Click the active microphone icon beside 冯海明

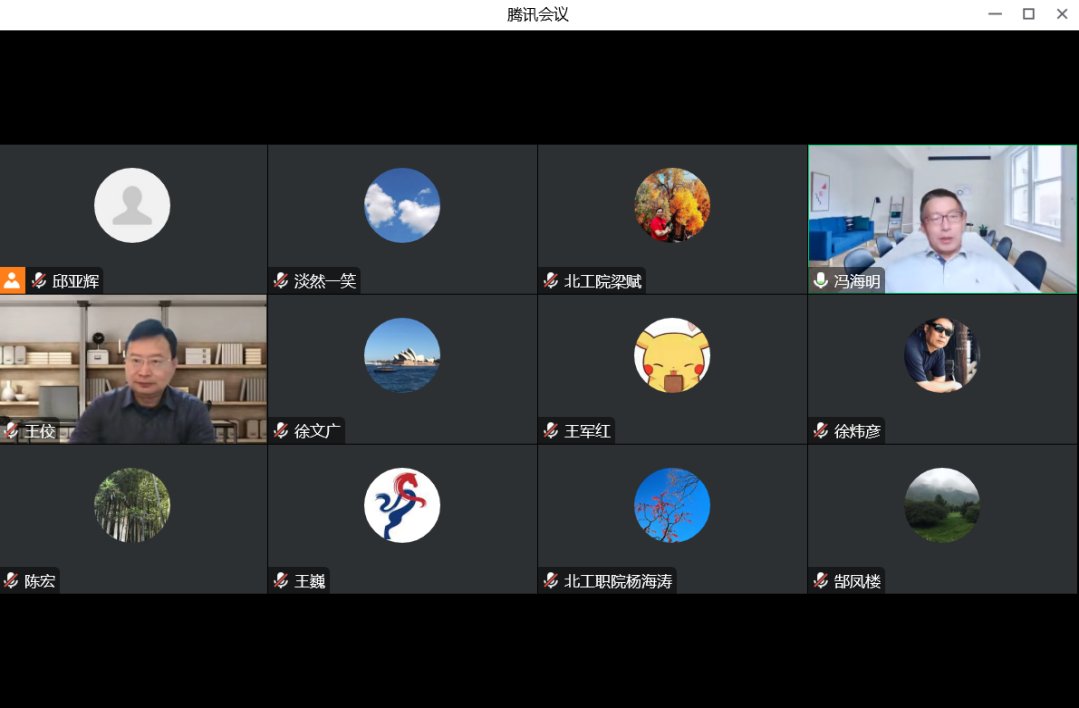coord(821,281)
